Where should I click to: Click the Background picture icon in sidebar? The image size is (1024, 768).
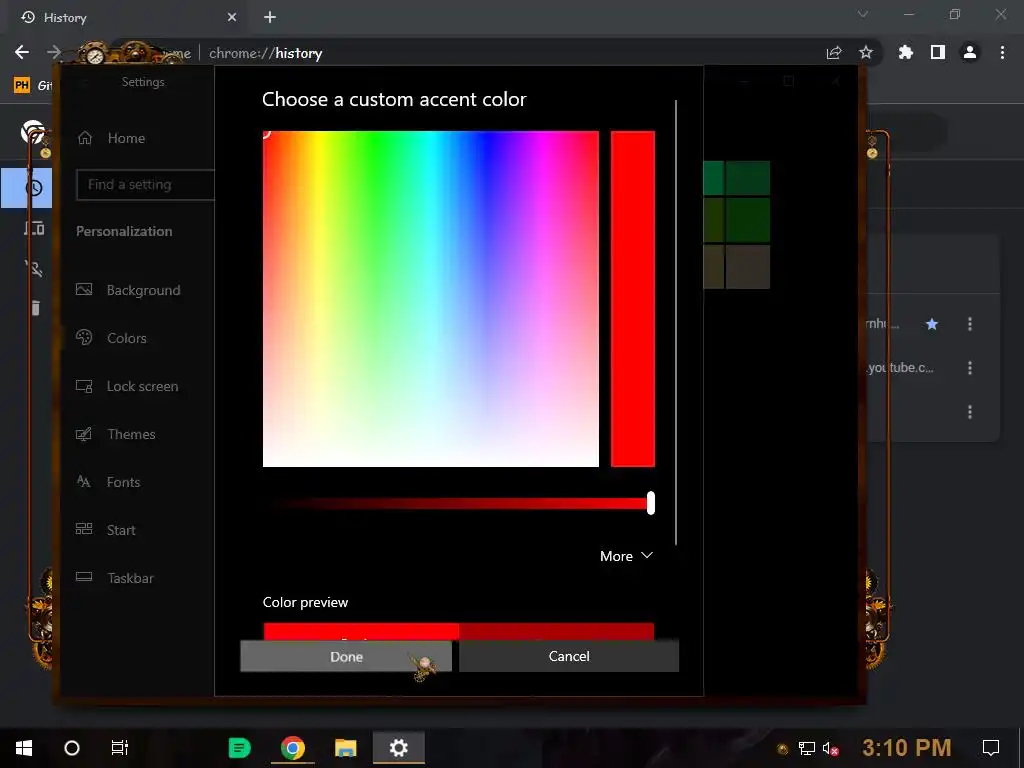pyautogui.click(x=84, y=289)
